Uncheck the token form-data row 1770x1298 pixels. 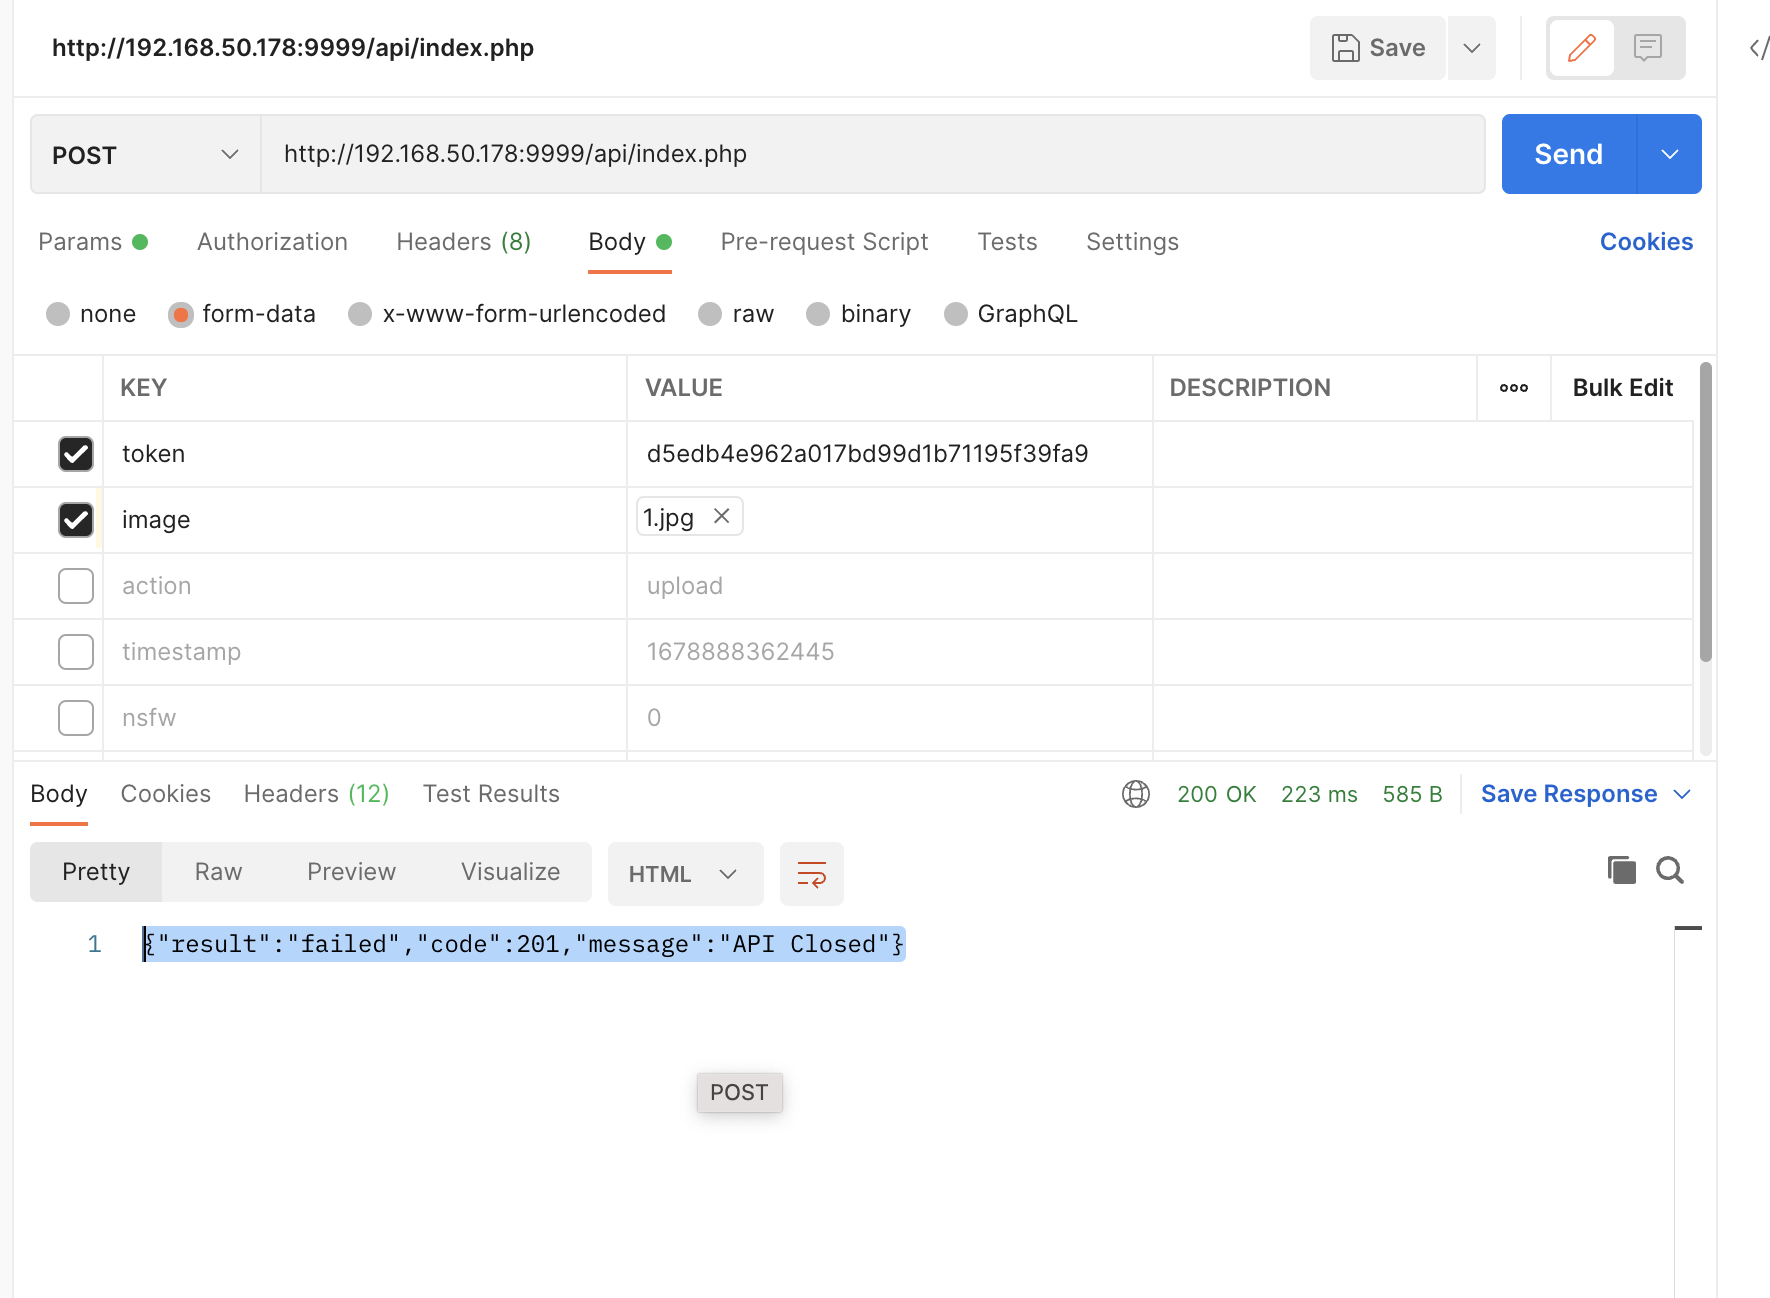(x=75, y=454)
